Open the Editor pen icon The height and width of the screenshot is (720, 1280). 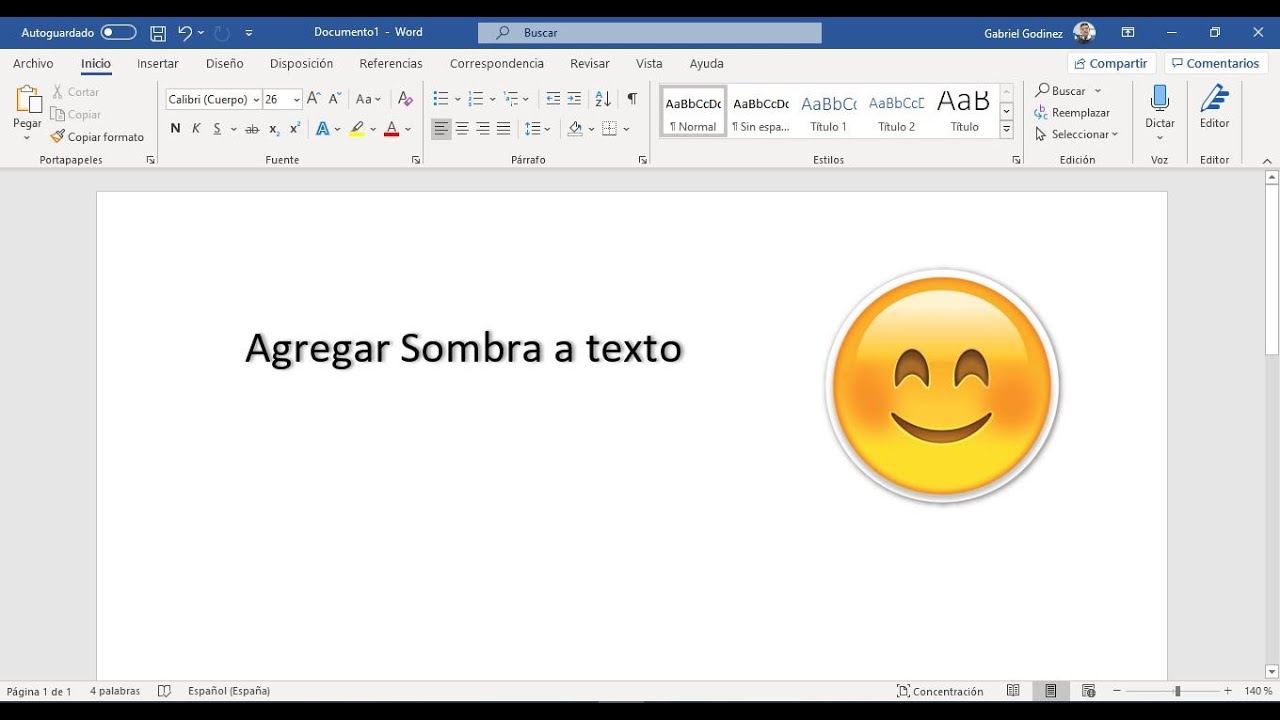tap(1215, 99)
